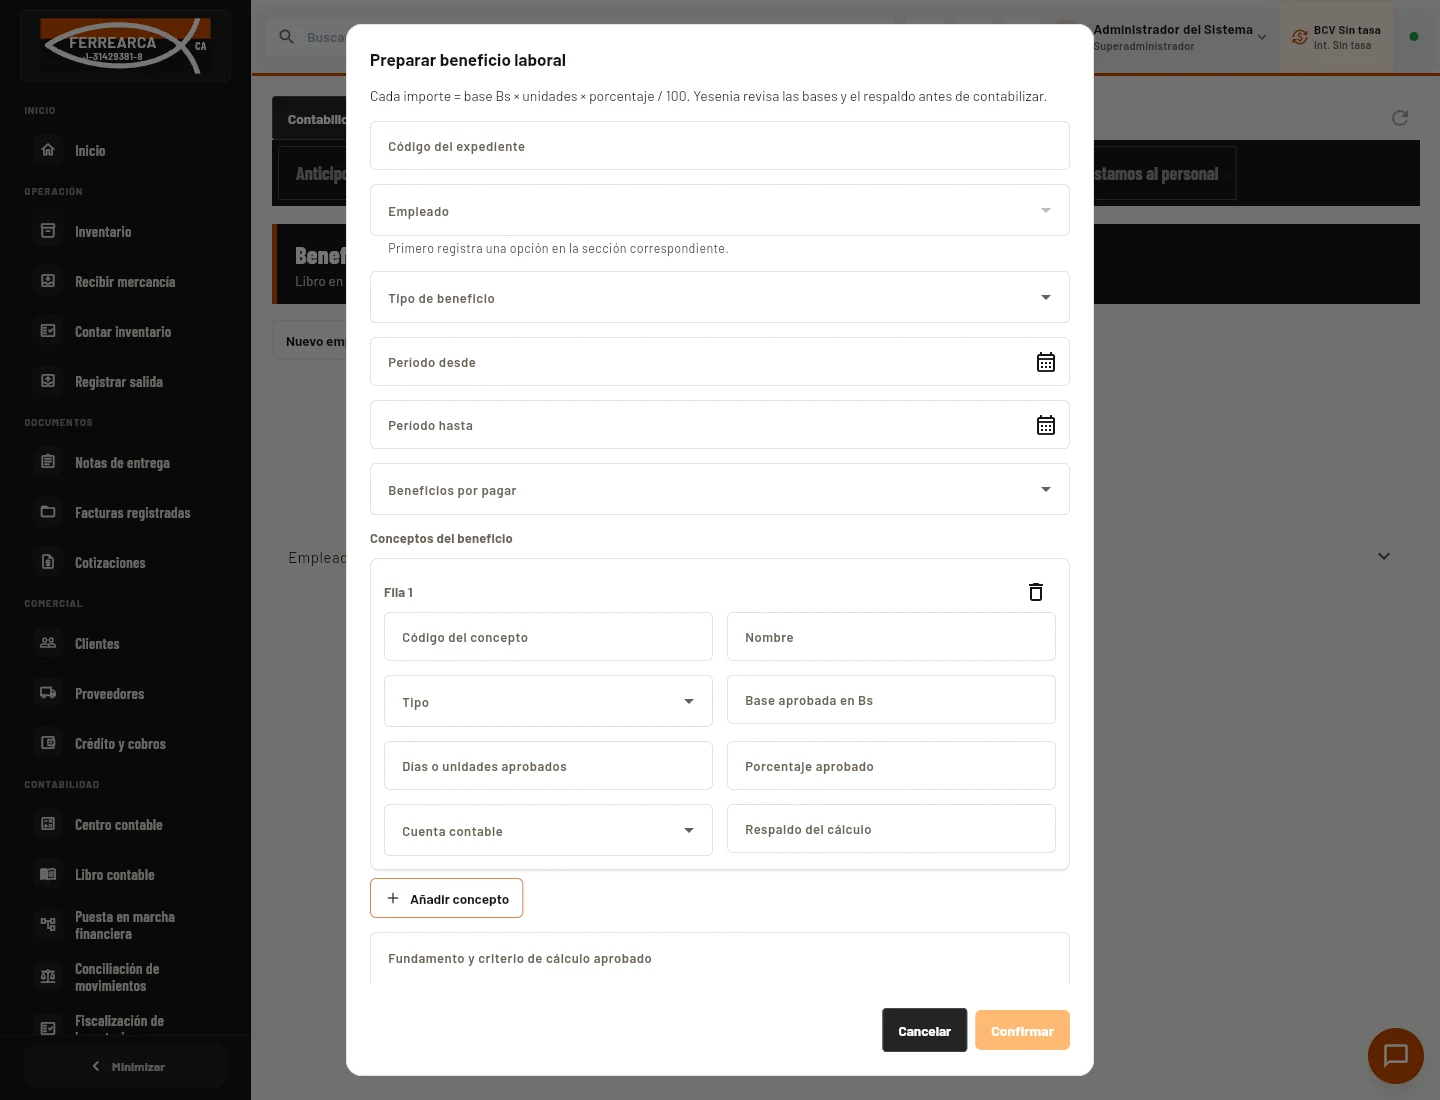Click the Libro contable book icon
This screenshot has width=1440, height=1100.
click(x=48, y=874)
